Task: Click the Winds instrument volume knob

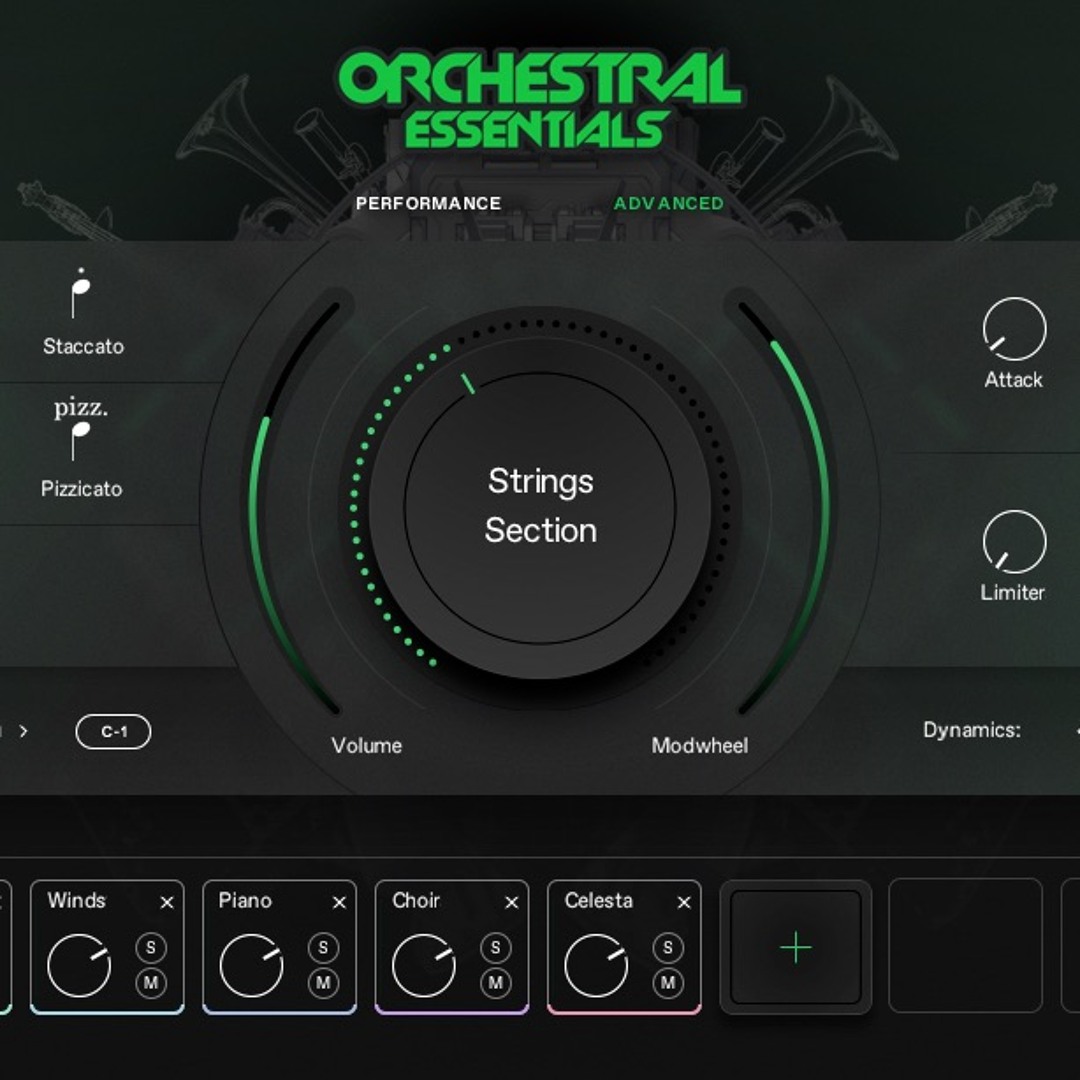Action: click(79, 963)
